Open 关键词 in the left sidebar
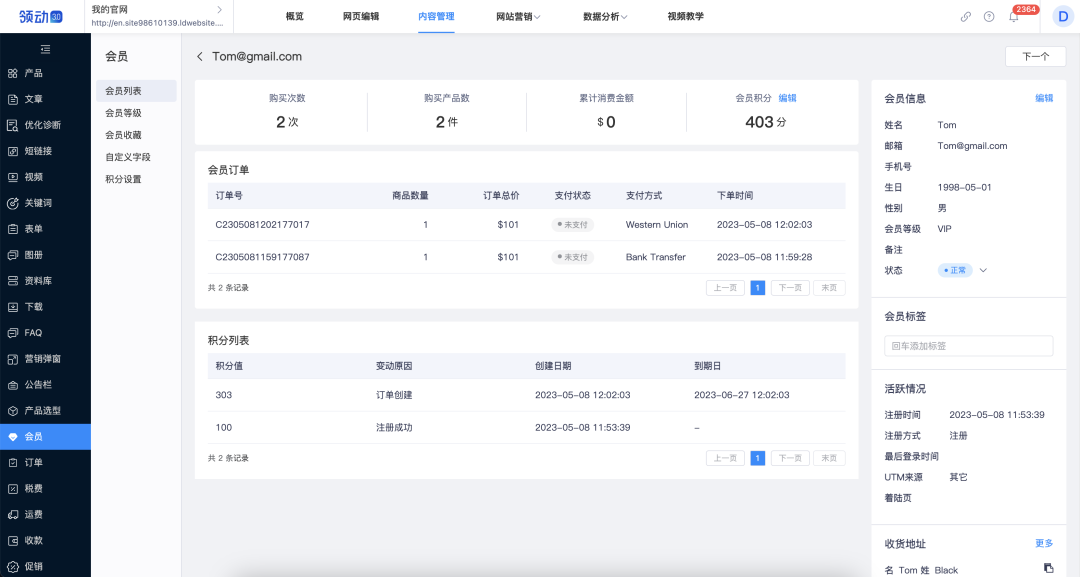This screenshot has height=577, width=1080. click(37, 203)
